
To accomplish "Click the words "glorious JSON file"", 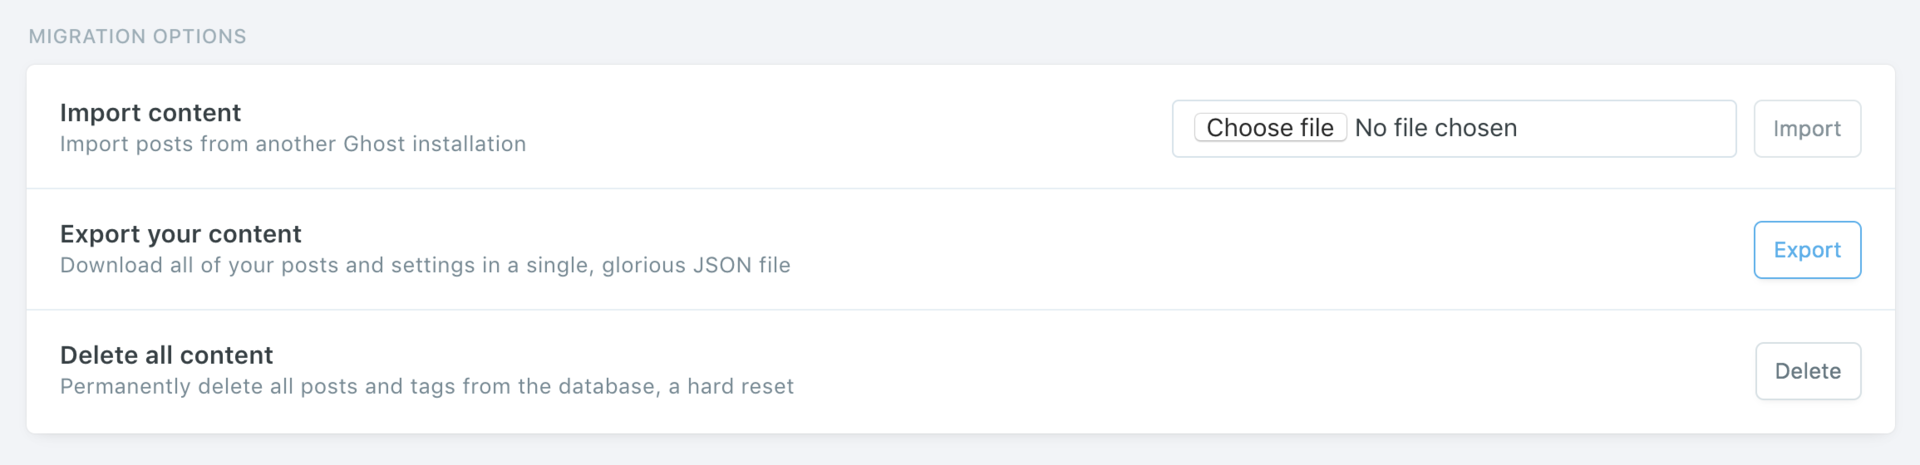I will pyautogui.click(x=696, y=265).
